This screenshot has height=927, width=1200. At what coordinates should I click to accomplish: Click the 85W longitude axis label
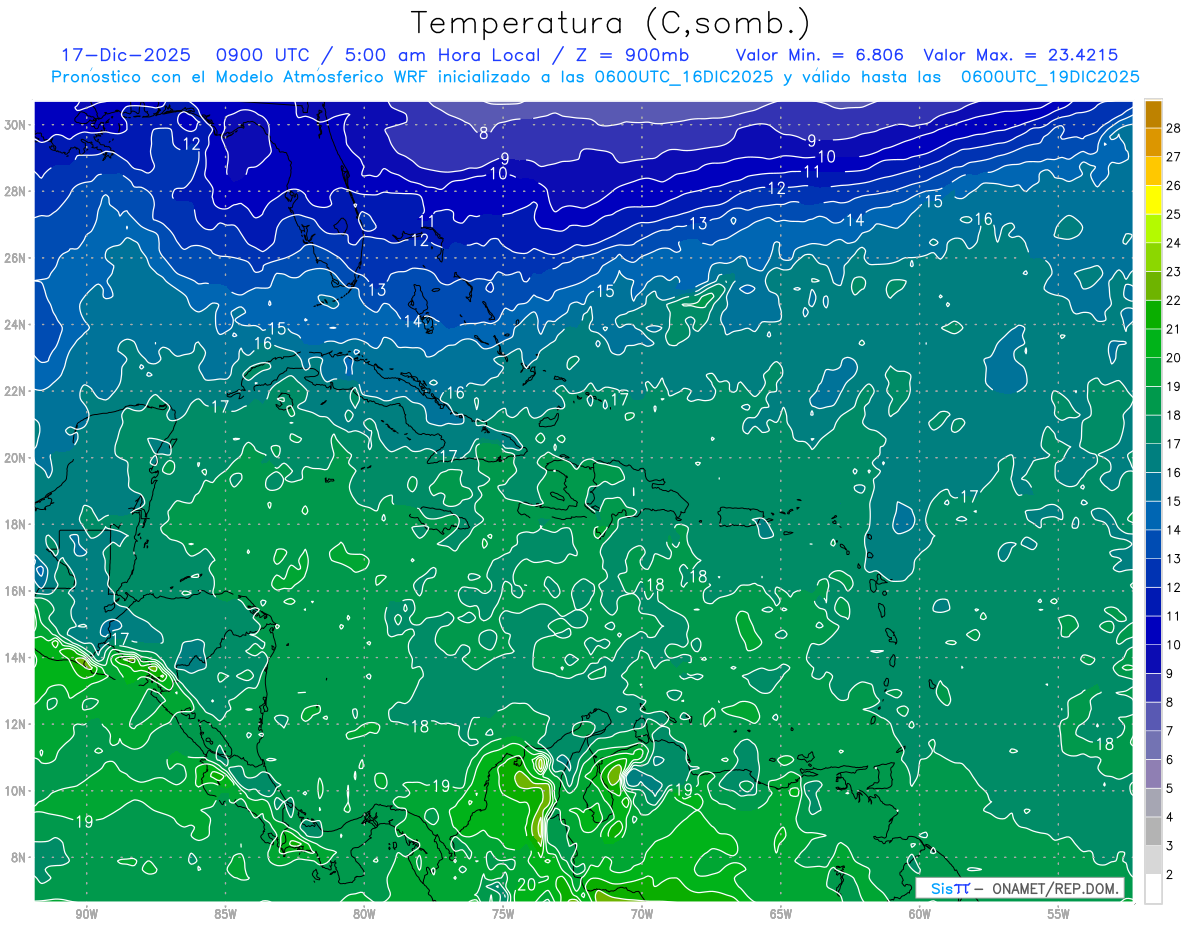point(226,914)
